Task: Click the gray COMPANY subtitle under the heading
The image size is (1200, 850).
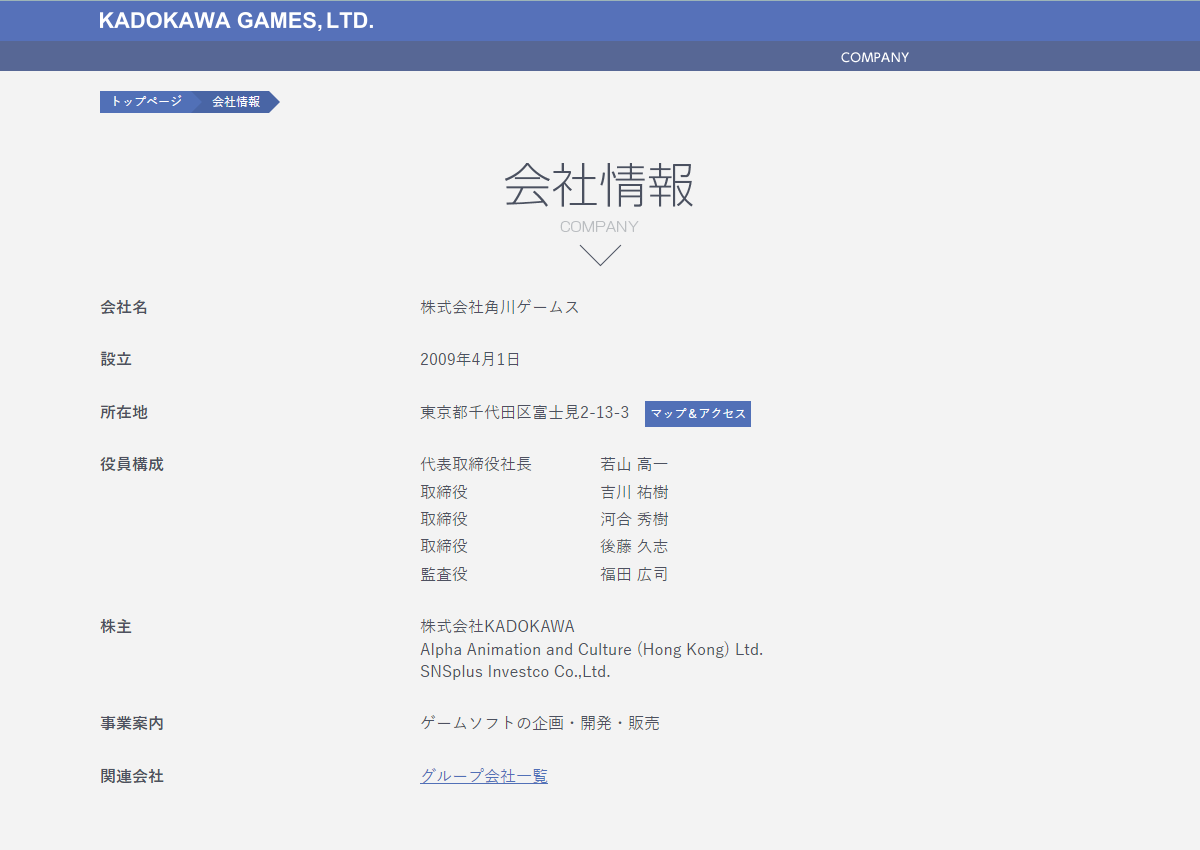Action: [599, 227]
